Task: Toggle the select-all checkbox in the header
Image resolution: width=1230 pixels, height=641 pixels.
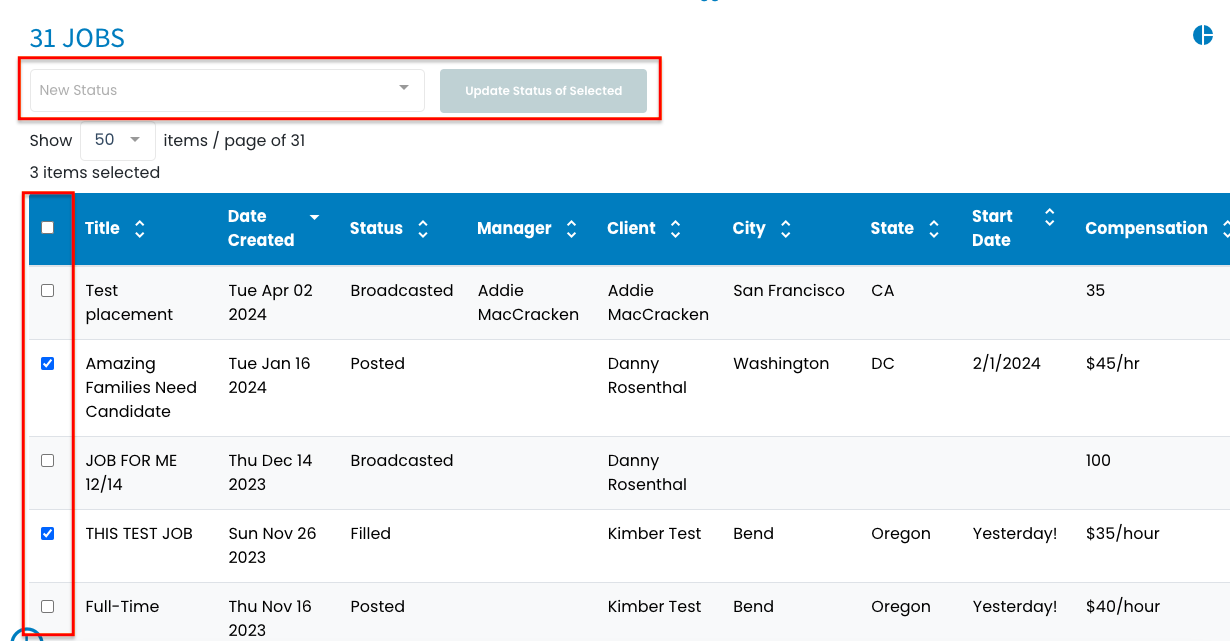Action: coord(47,228)
